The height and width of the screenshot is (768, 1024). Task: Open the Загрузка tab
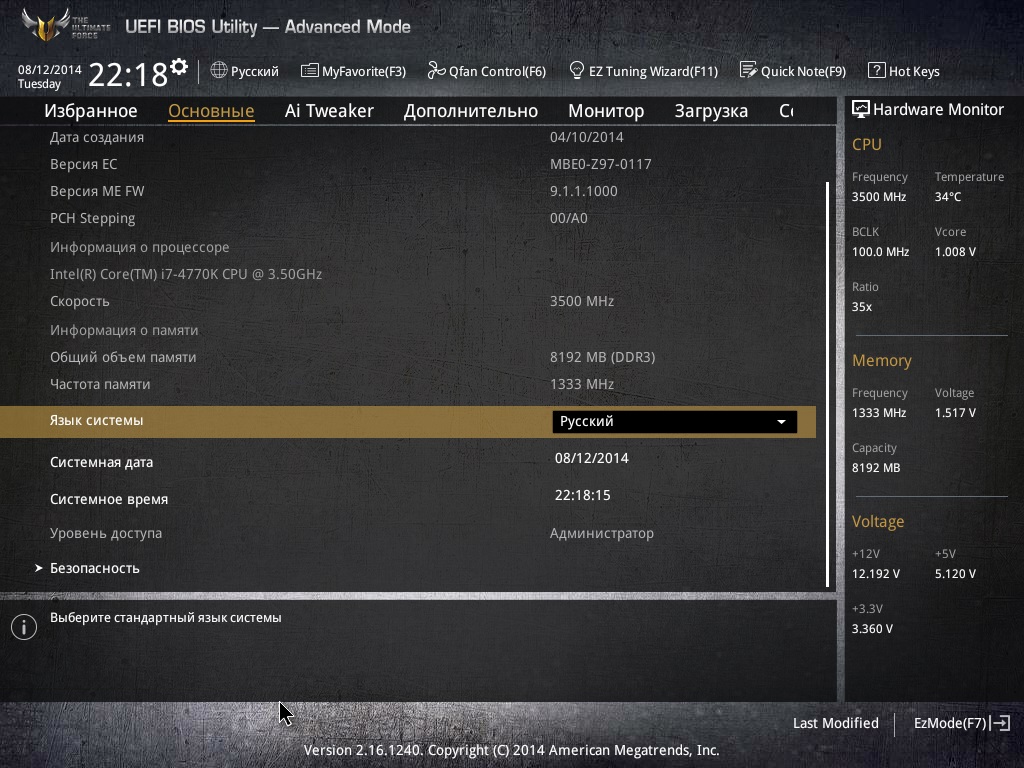point(711,111)
